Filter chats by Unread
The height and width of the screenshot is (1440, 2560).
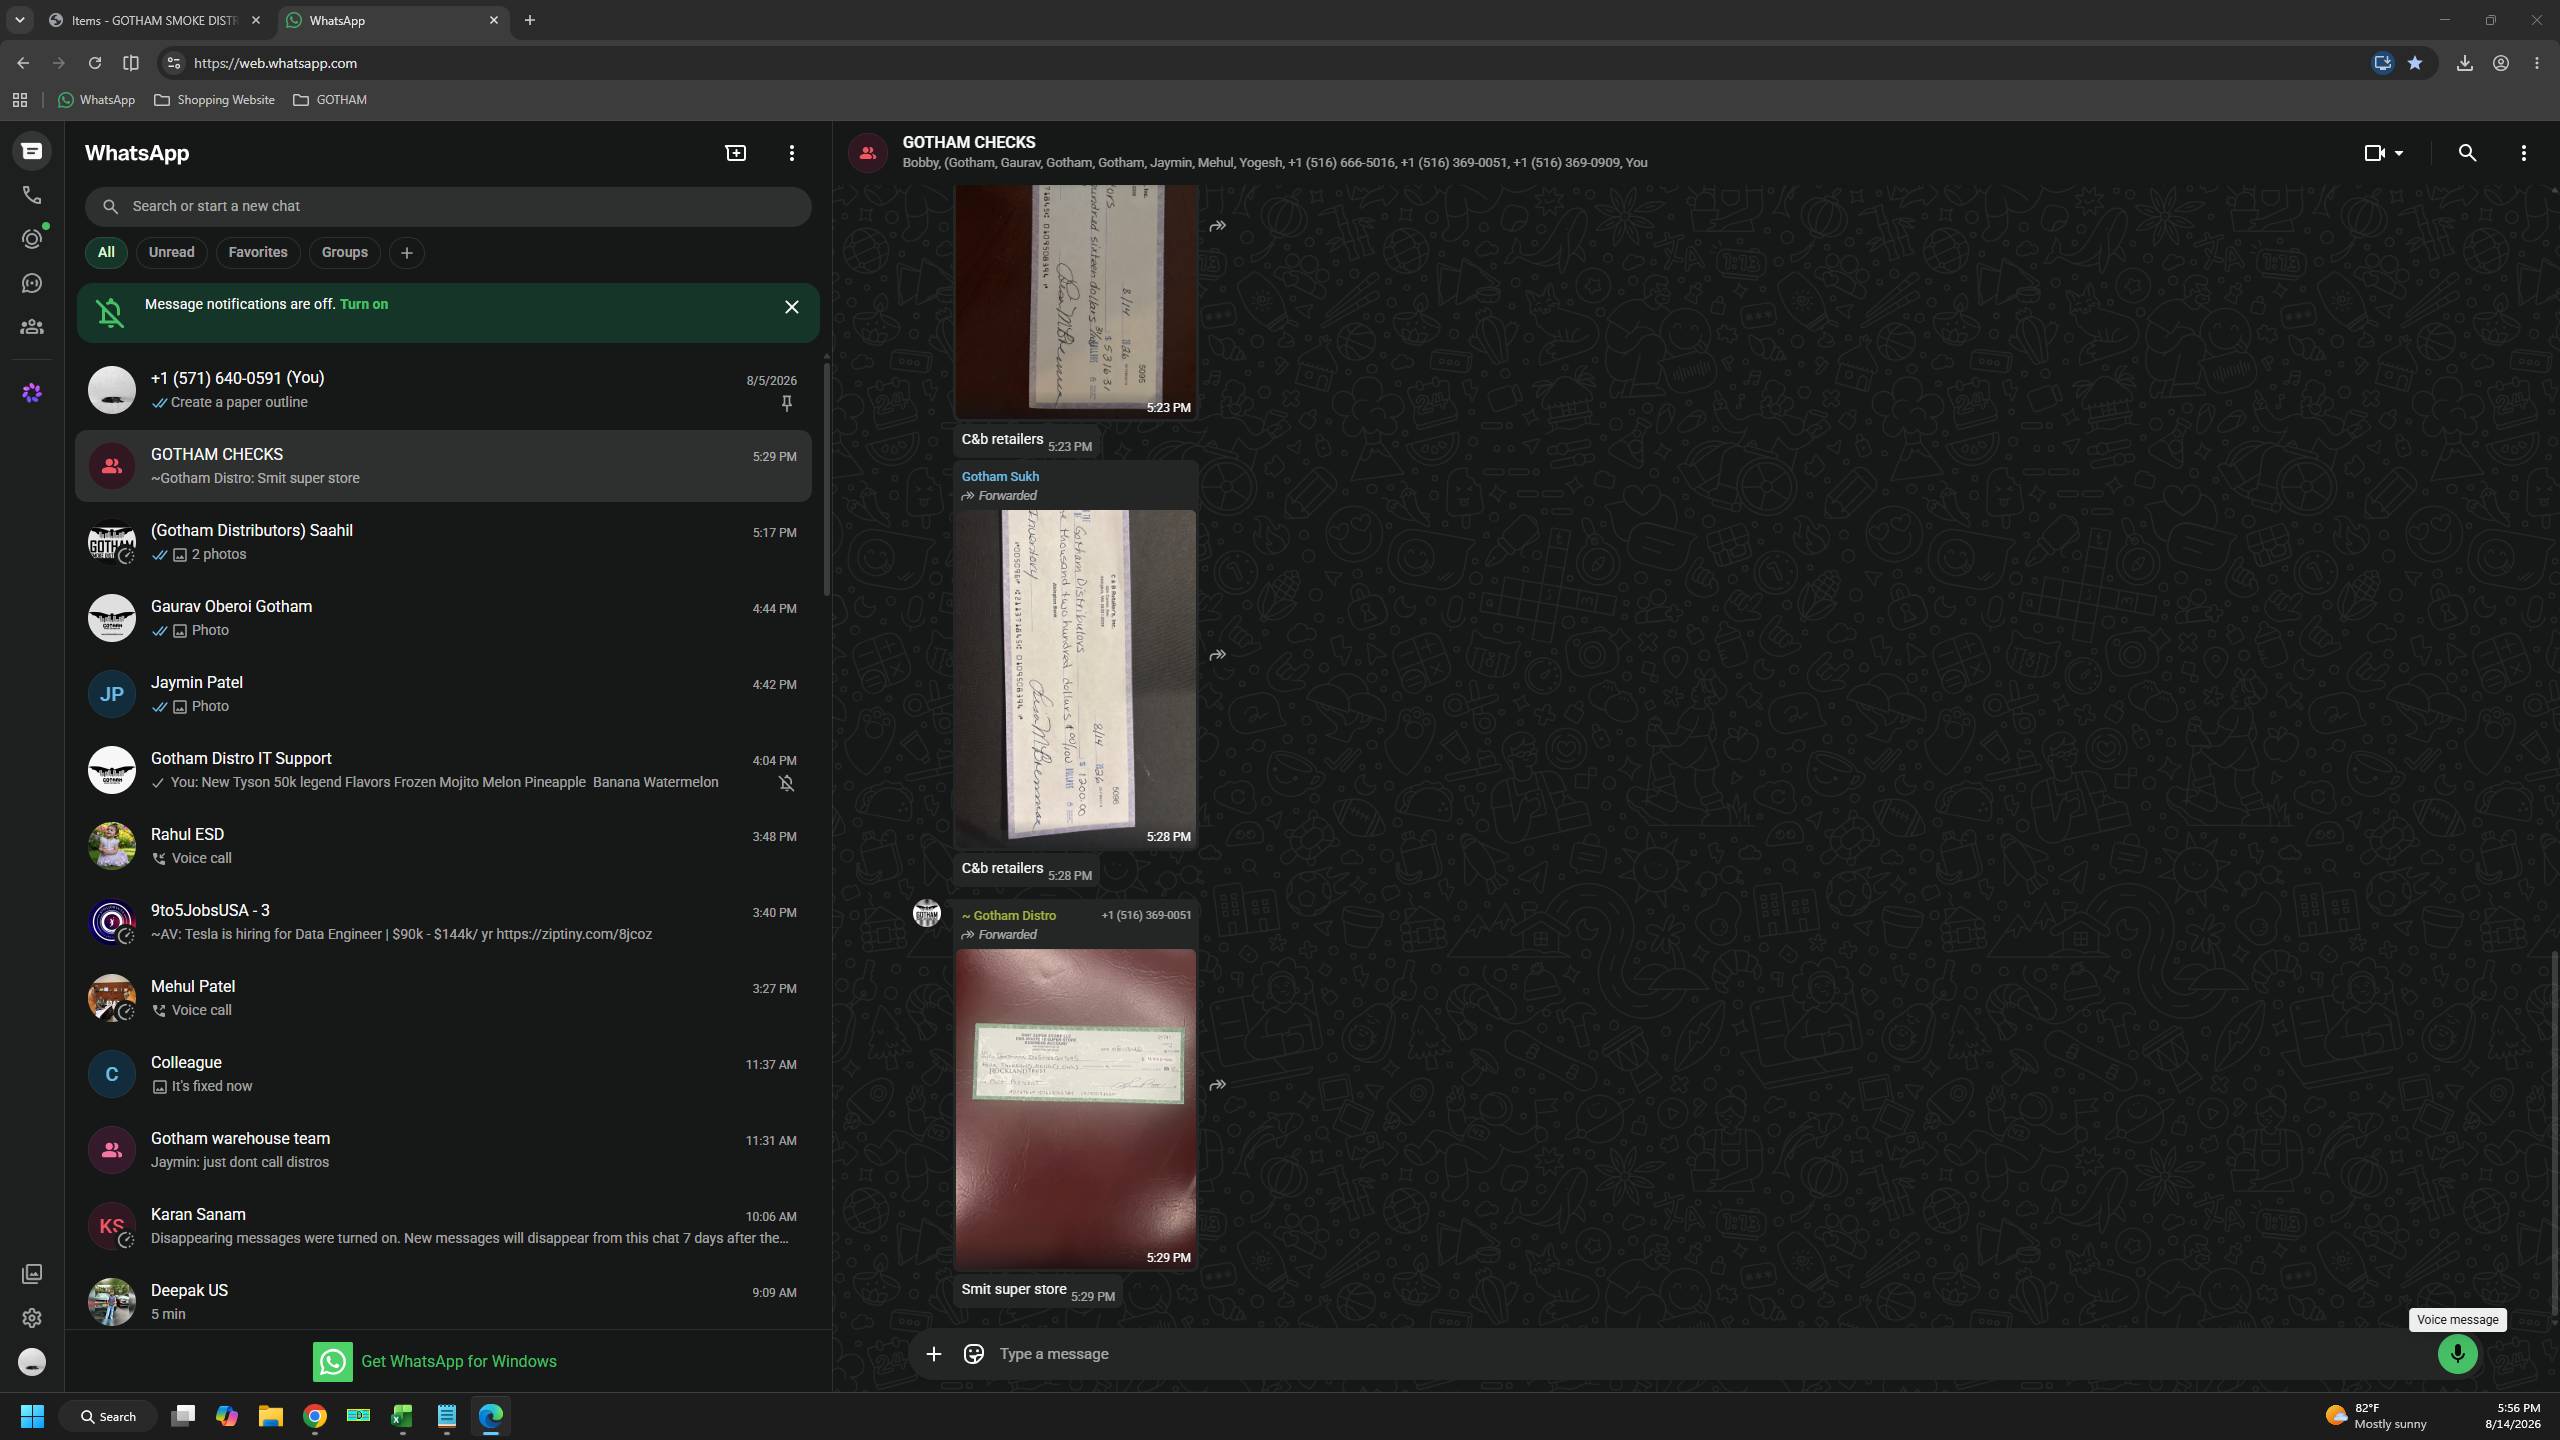(x=171, y=252)
